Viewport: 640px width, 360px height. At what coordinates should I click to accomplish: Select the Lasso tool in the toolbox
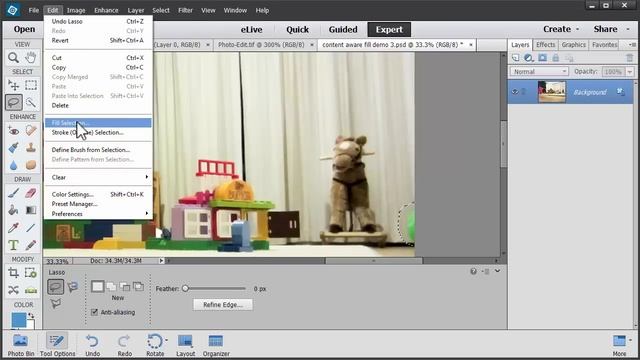[13, 102]
